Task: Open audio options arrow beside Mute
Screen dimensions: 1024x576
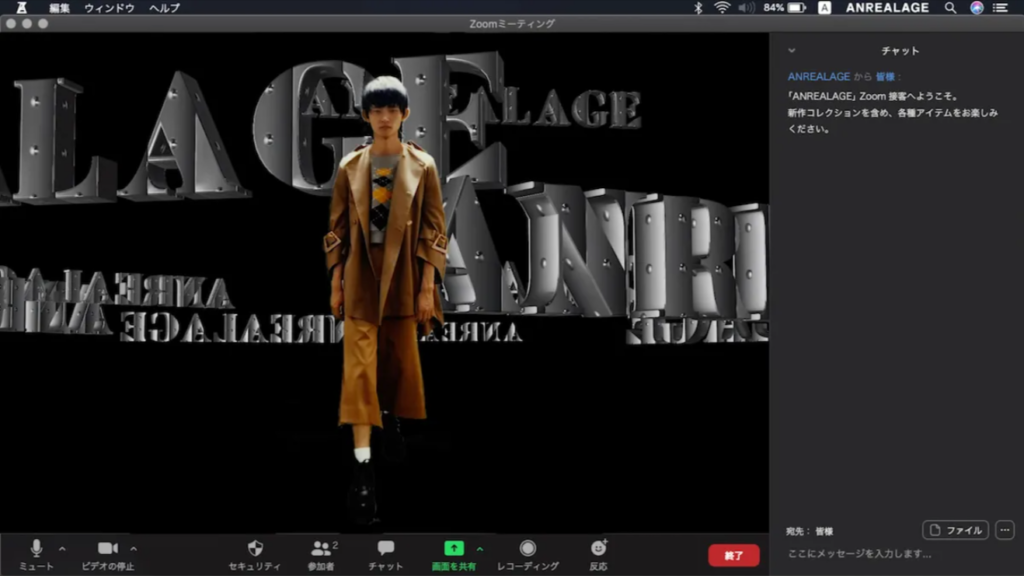Action: pos(62,549)
